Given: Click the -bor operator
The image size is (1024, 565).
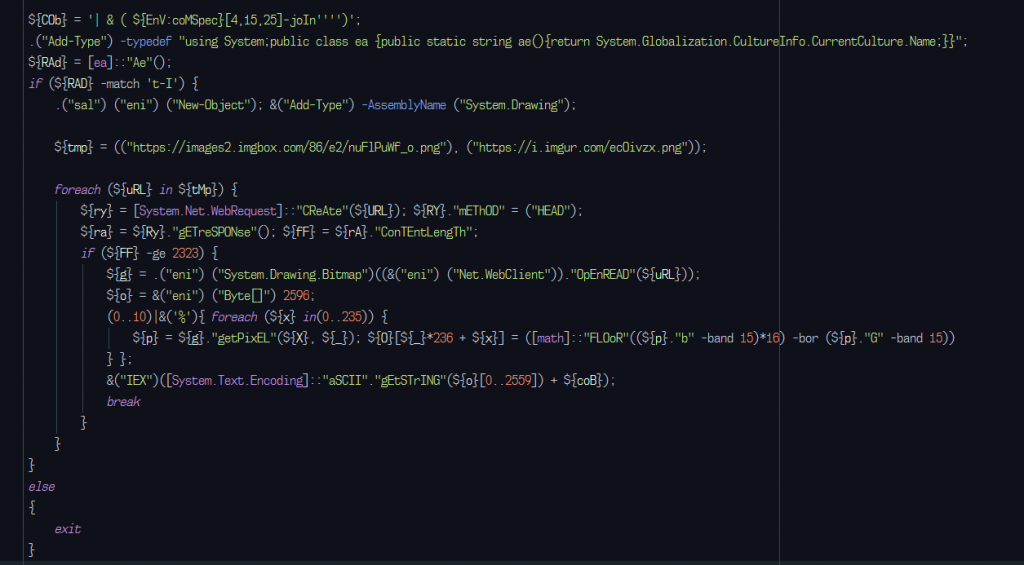Looking at the screenshot, I should (x=805, y=338).
